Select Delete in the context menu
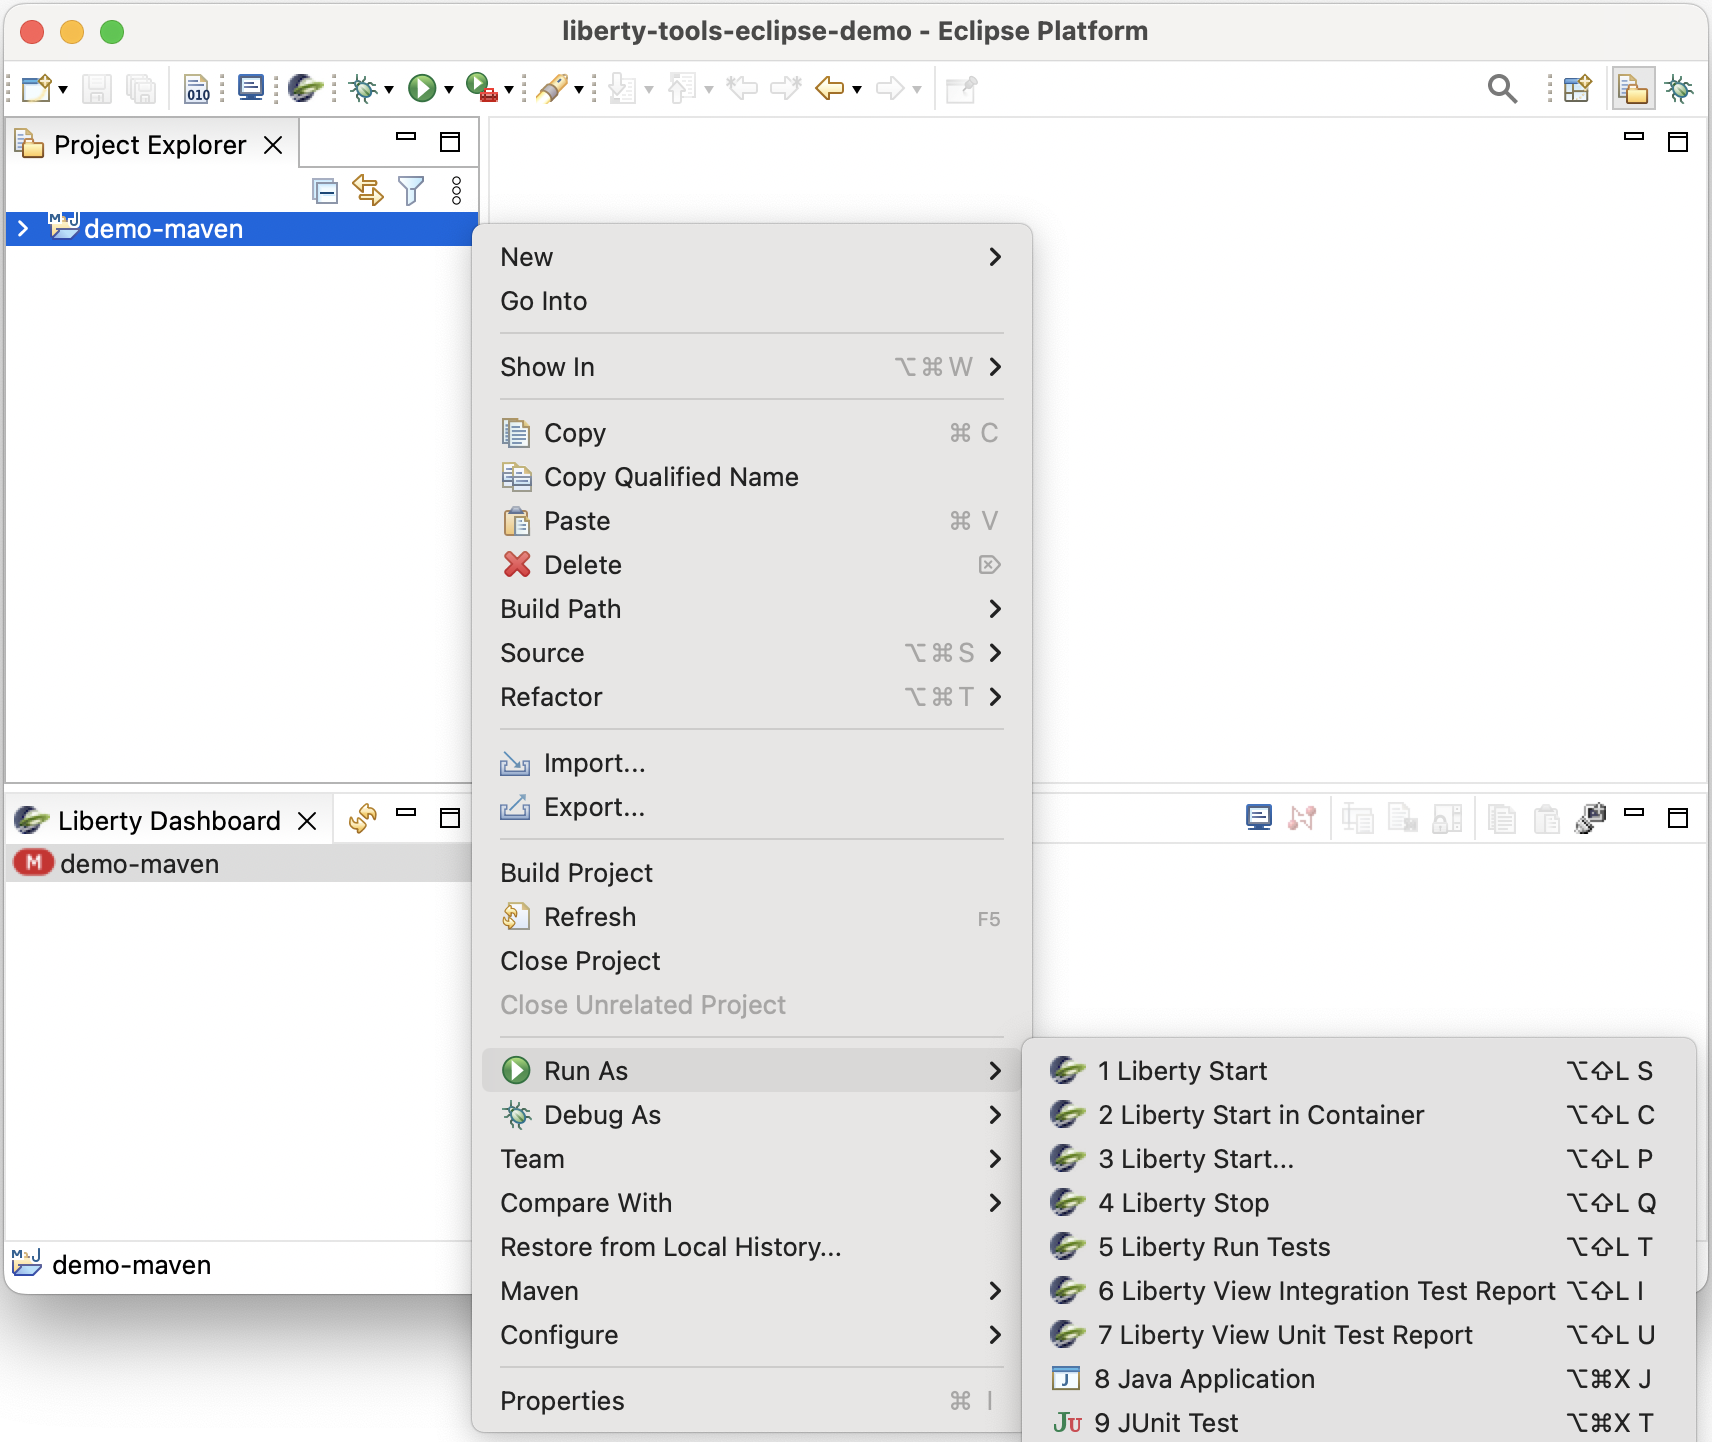Image resolution: width=1712 pixels, height=1442 pixels. click(751, 565)
